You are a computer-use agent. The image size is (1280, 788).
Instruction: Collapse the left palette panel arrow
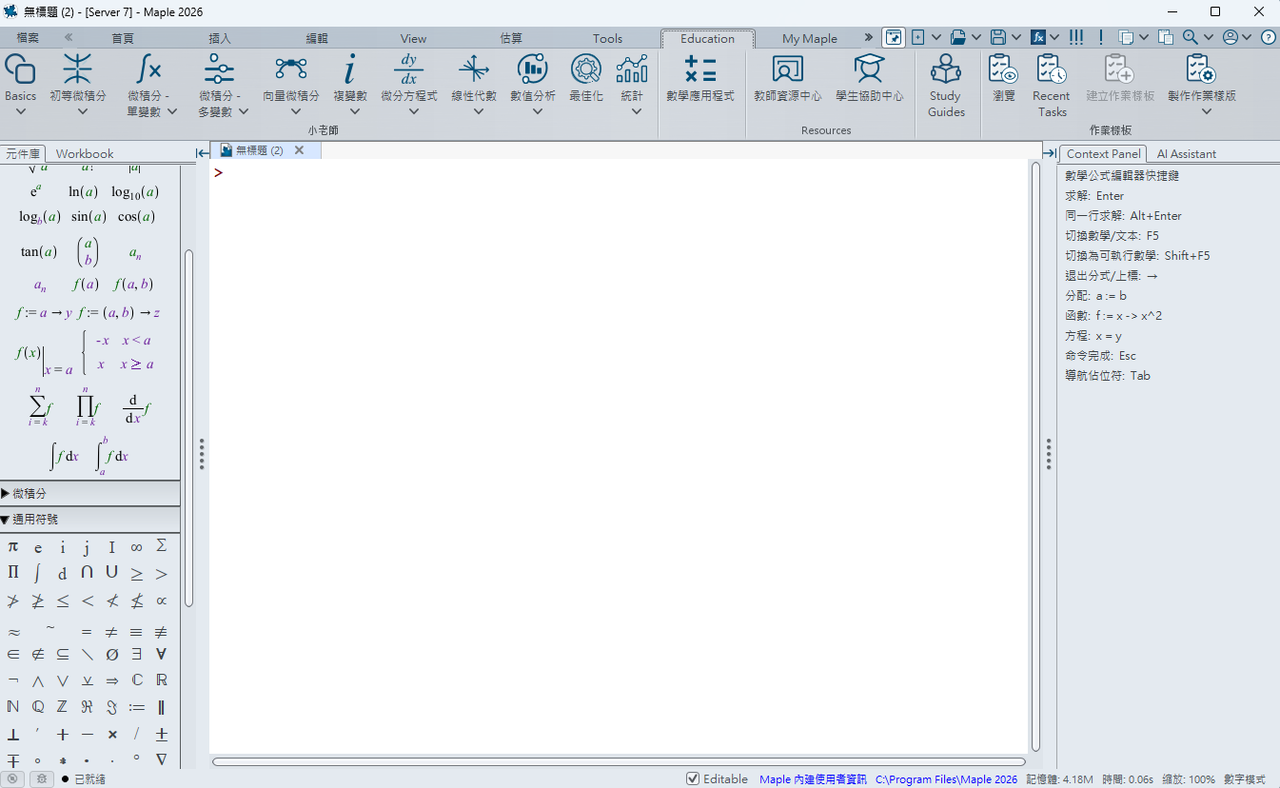(202, 153)
